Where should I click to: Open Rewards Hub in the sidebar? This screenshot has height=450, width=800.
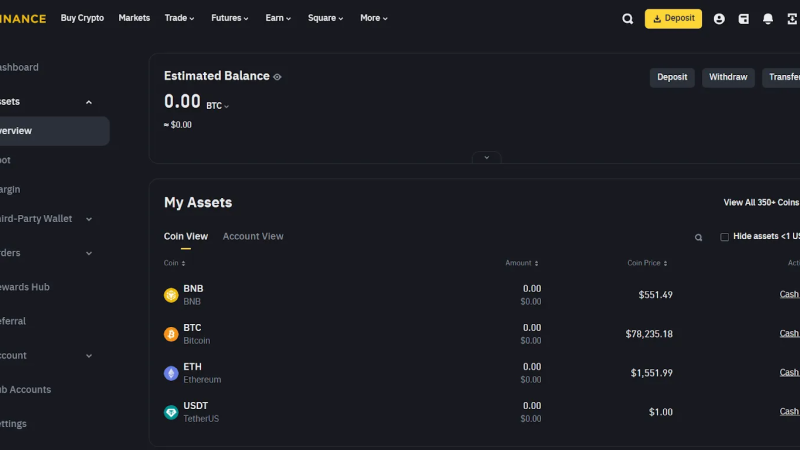[24, 287]
